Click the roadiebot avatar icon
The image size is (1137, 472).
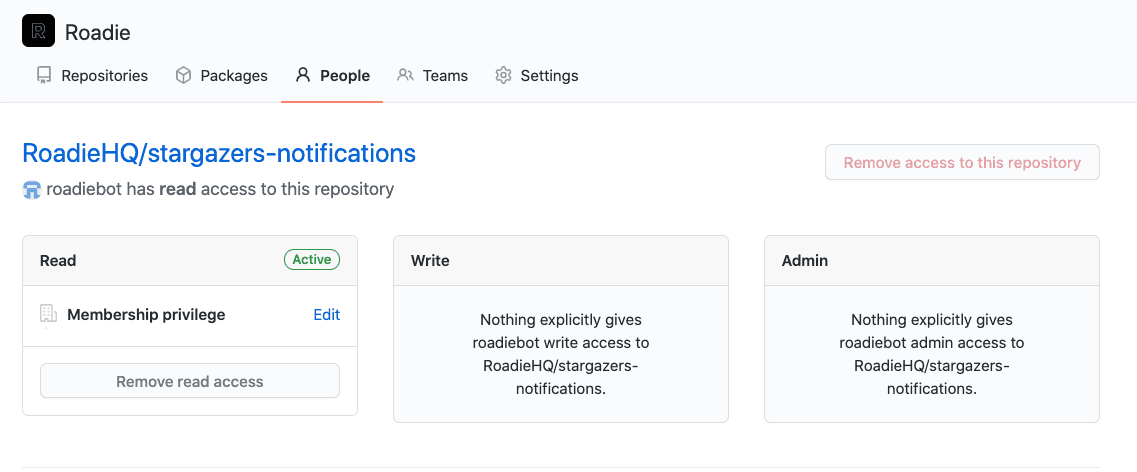click(x=32, y=190)
